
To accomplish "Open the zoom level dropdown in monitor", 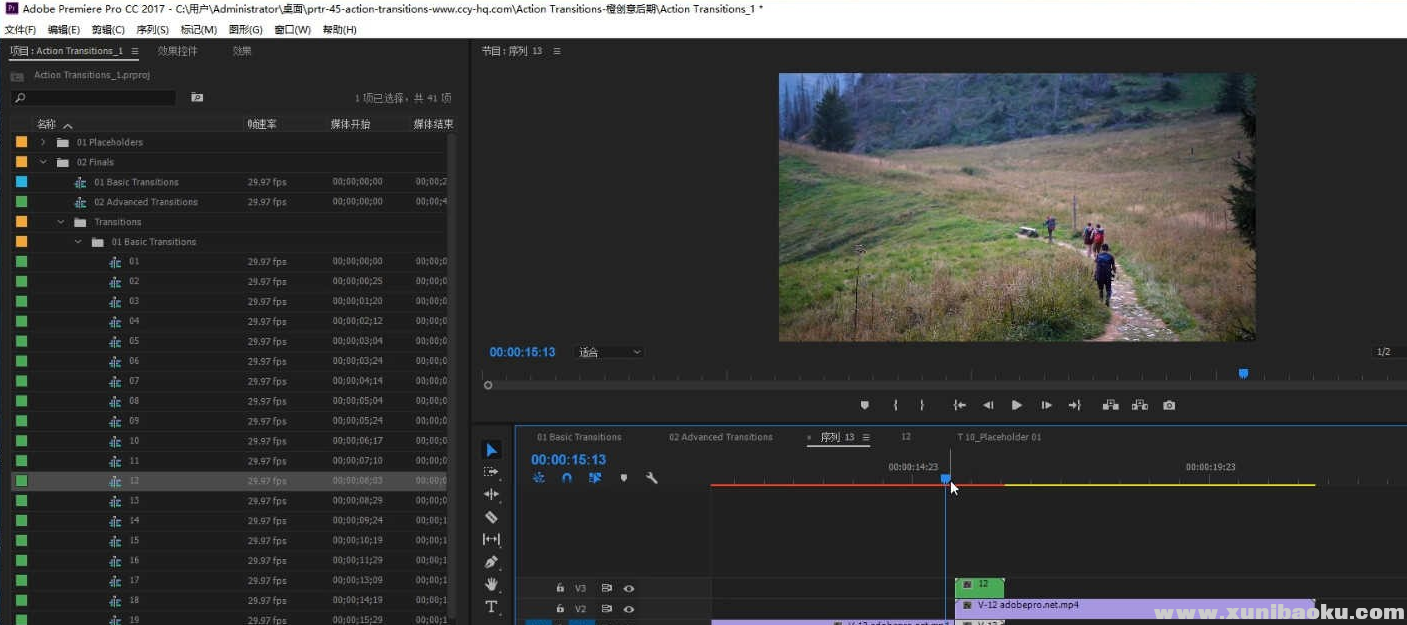I will coord(610,352).
